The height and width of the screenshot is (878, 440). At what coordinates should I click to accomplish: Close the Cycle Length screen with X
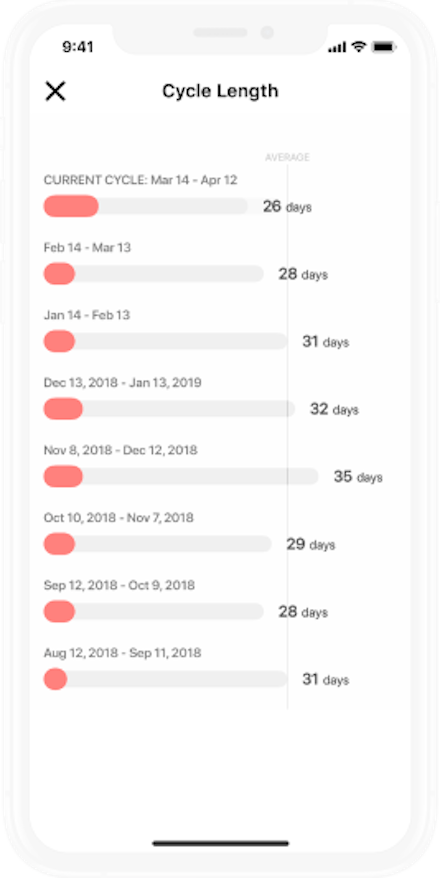pyautogui.click(x=55, y=91)
